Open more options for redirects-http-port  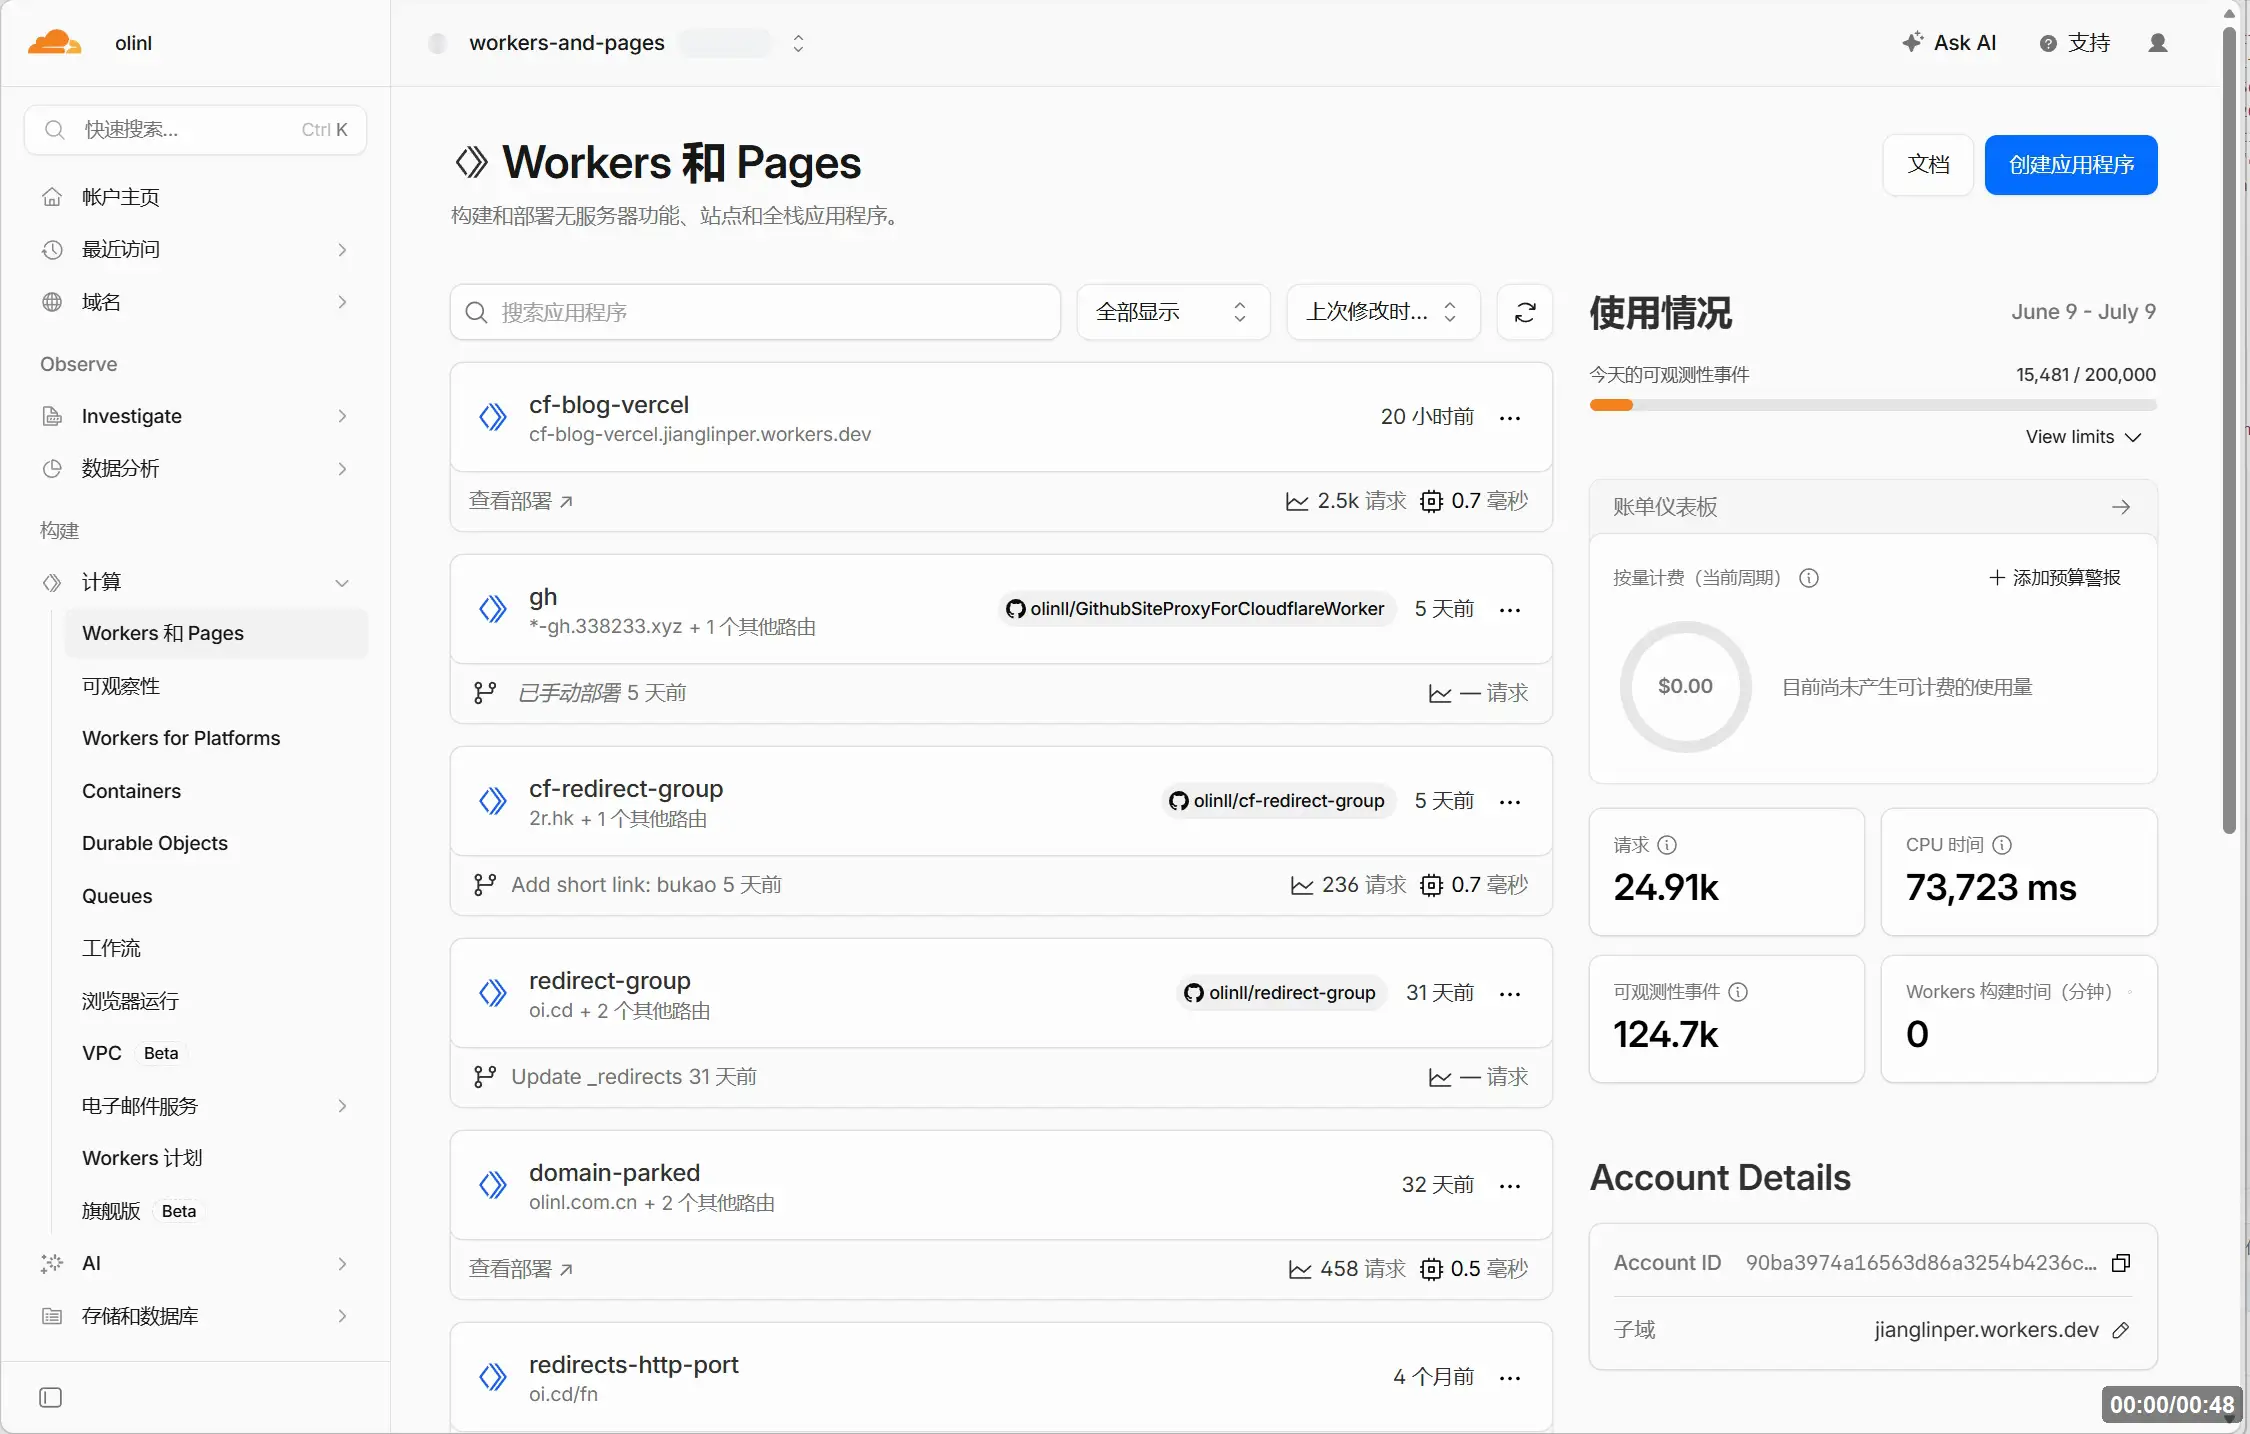point(1510,1378)
